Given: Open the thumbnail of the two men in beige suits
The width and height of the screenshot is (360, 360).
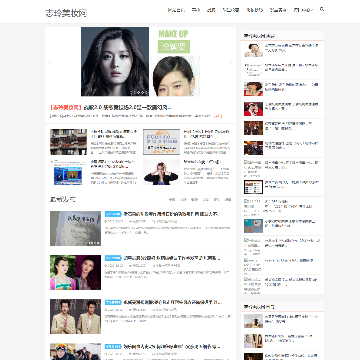Looking at the screenshot, I should coord(75,316).
